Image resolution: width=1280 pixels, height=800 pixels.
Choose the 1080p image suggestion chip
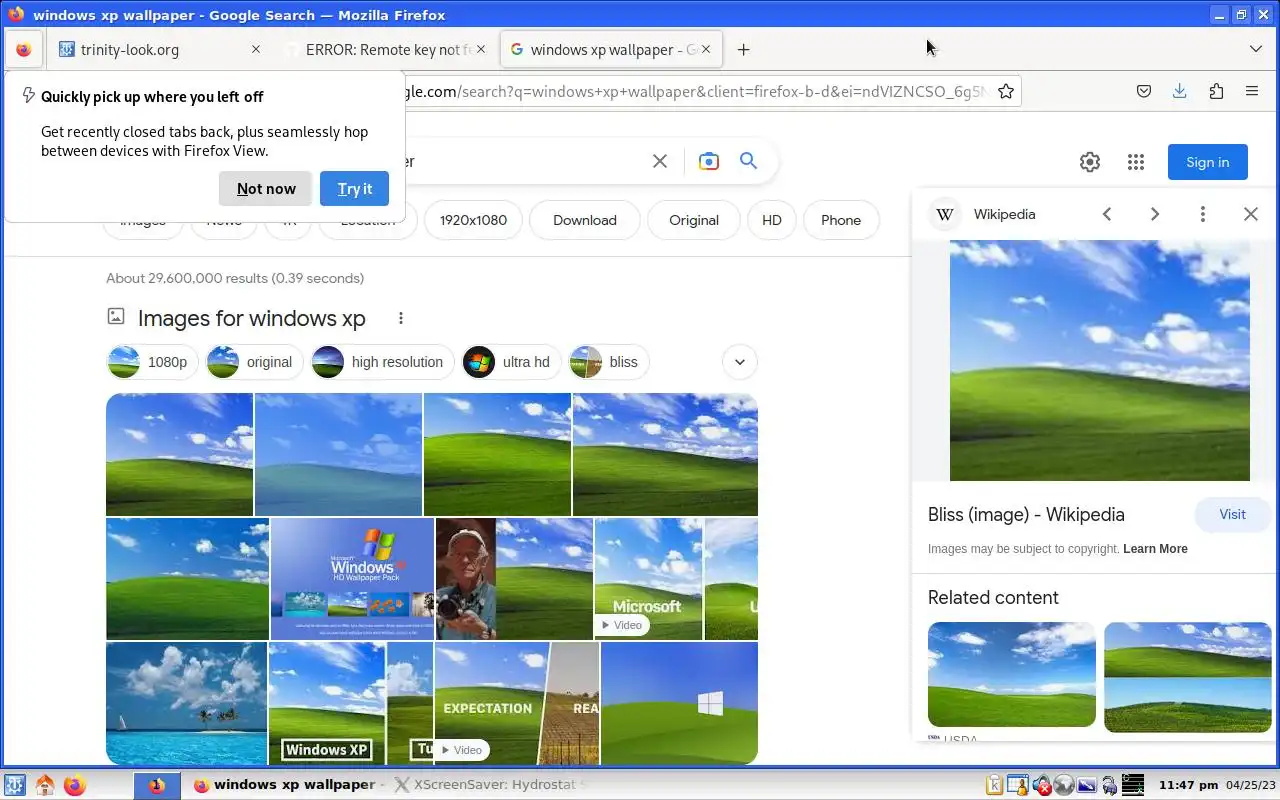(153, 362)
